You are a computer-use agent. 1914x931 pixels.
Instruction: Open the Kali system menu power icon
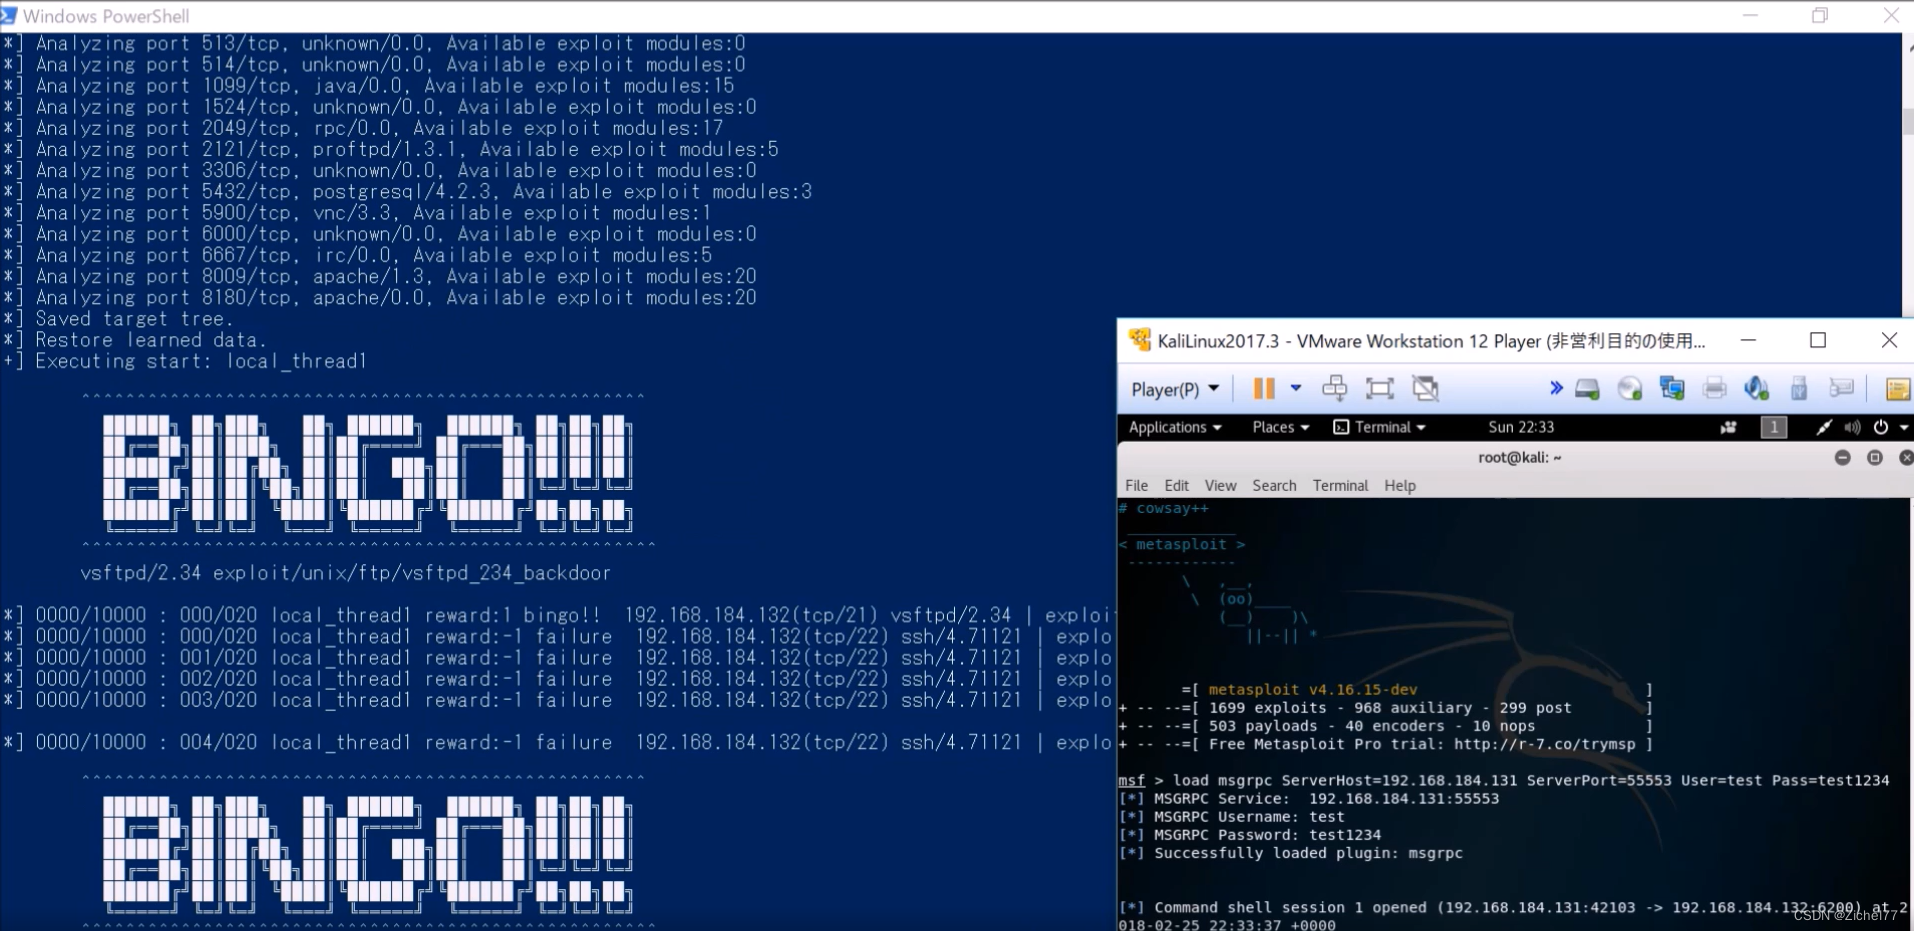(1881, 427)
